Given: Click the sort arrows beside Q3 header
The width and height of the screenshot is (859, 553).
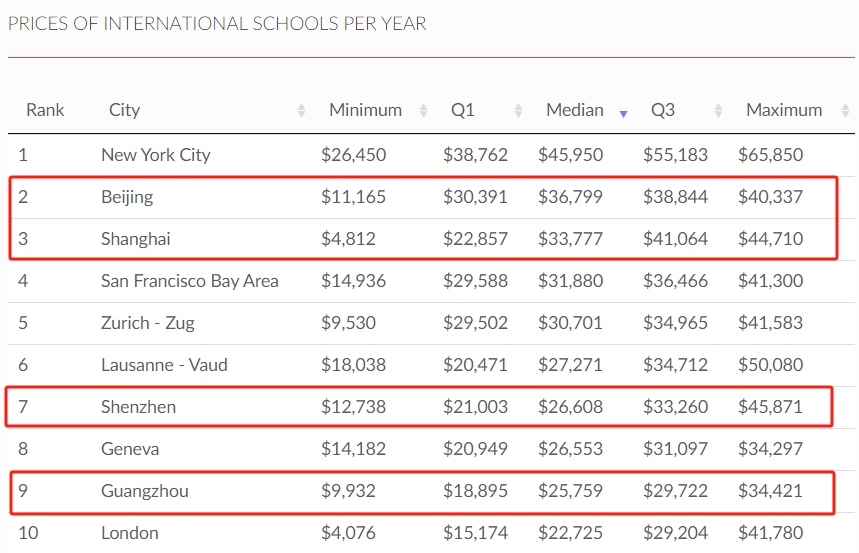Looking at the screenshot, I should [x=718, y=111].
